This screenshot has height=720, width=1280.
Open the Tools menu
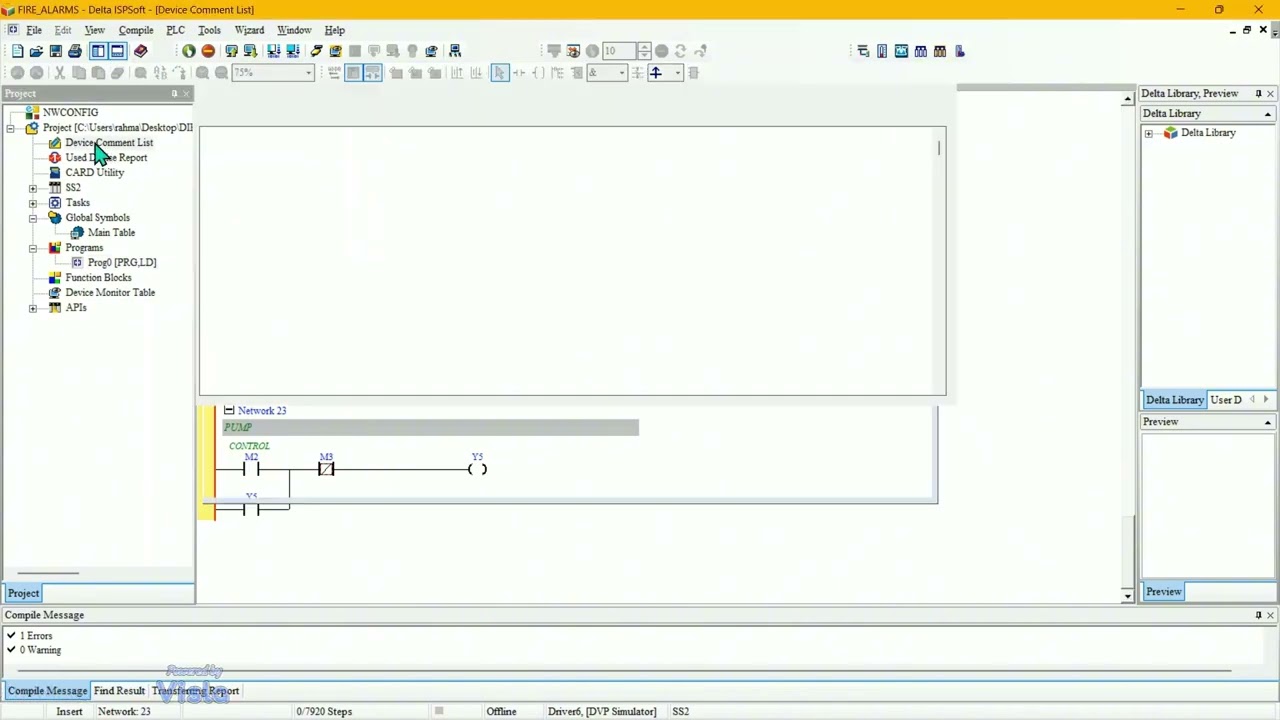209,30
